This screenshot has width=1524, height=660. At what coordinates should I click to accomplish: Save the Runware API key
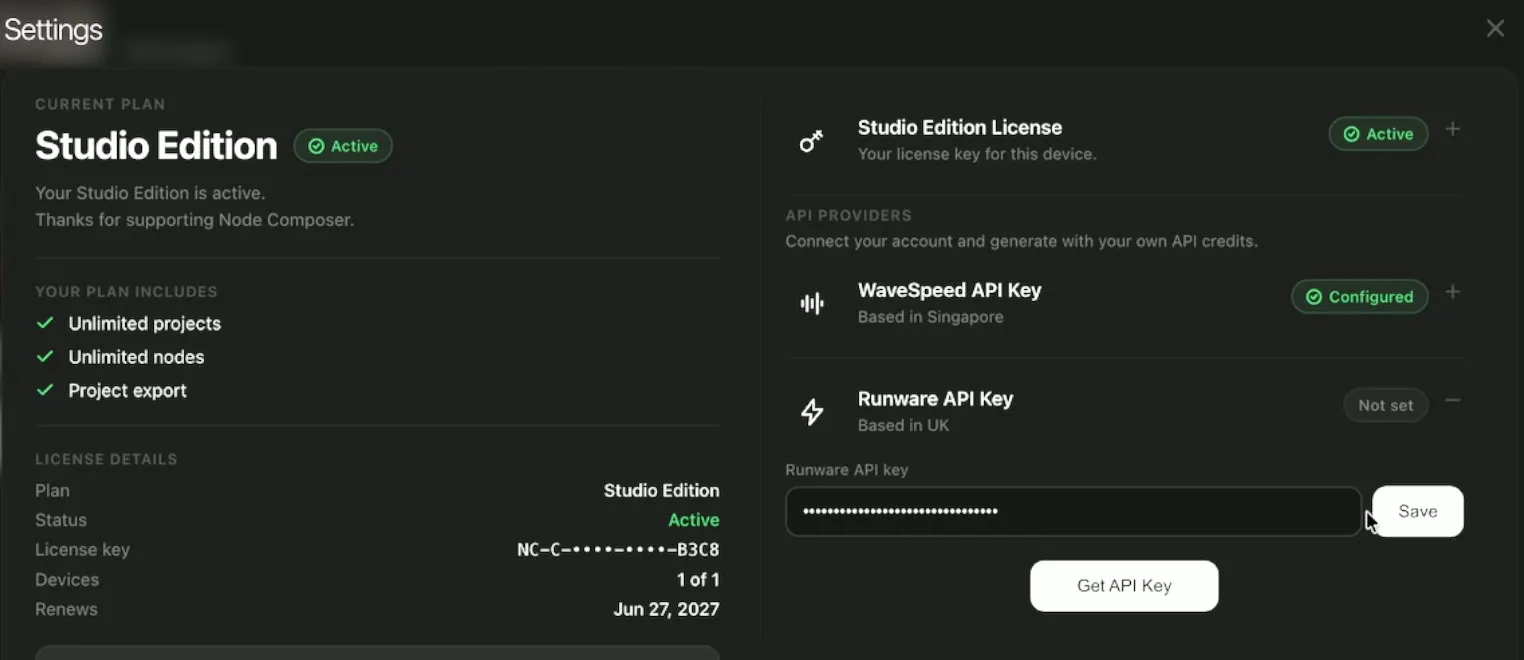pyautogui.click(x=1418, y=511)
